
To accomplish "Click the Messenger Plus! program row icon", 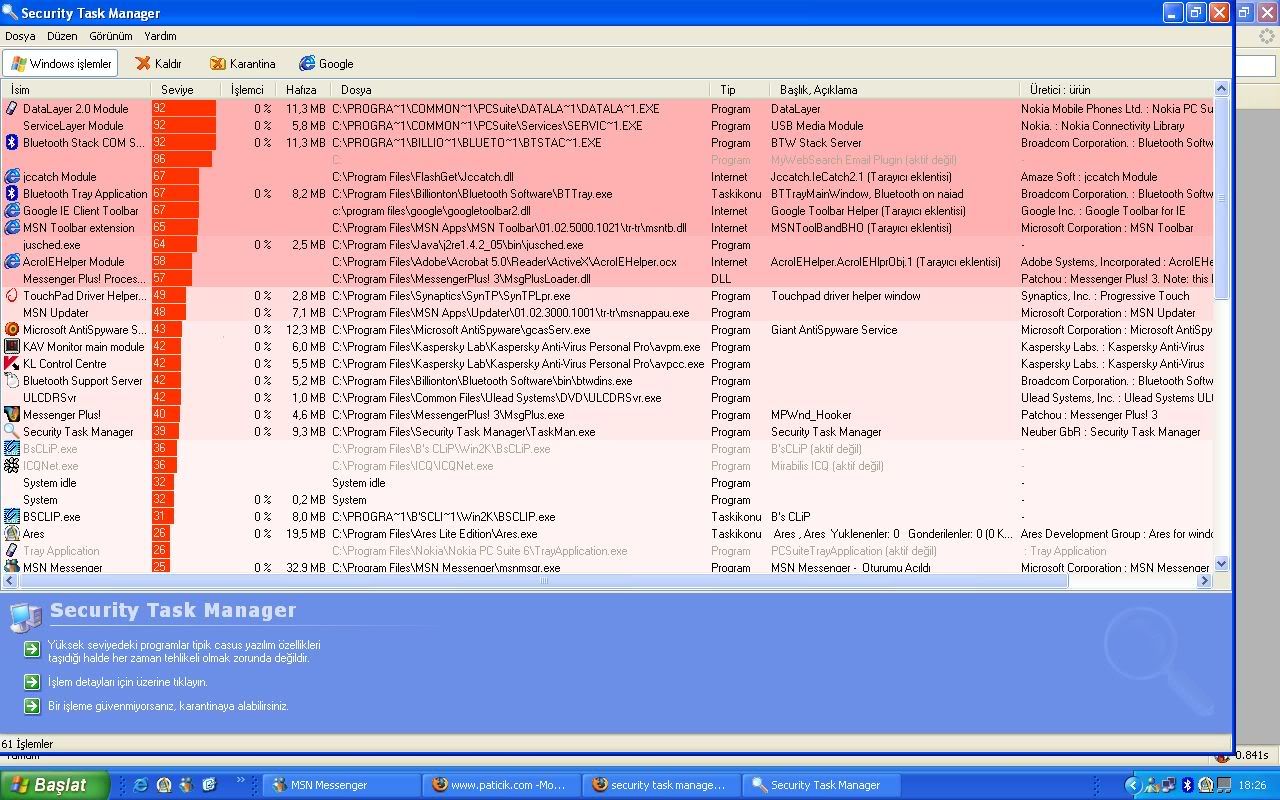I will point(12,415).
